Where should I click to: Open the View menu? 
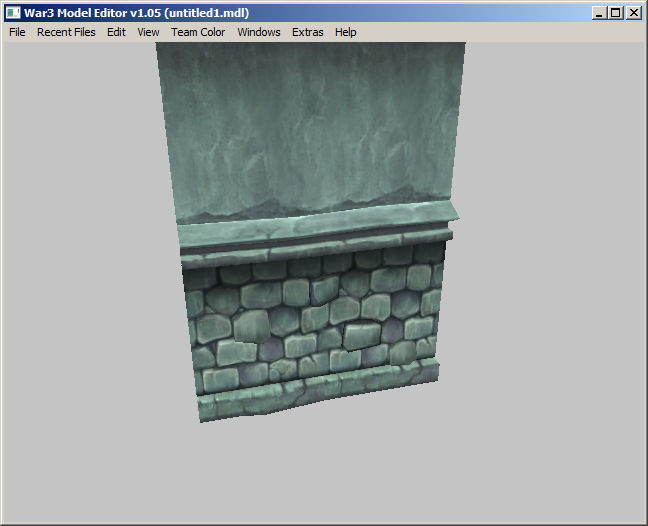tap(148, 32)
